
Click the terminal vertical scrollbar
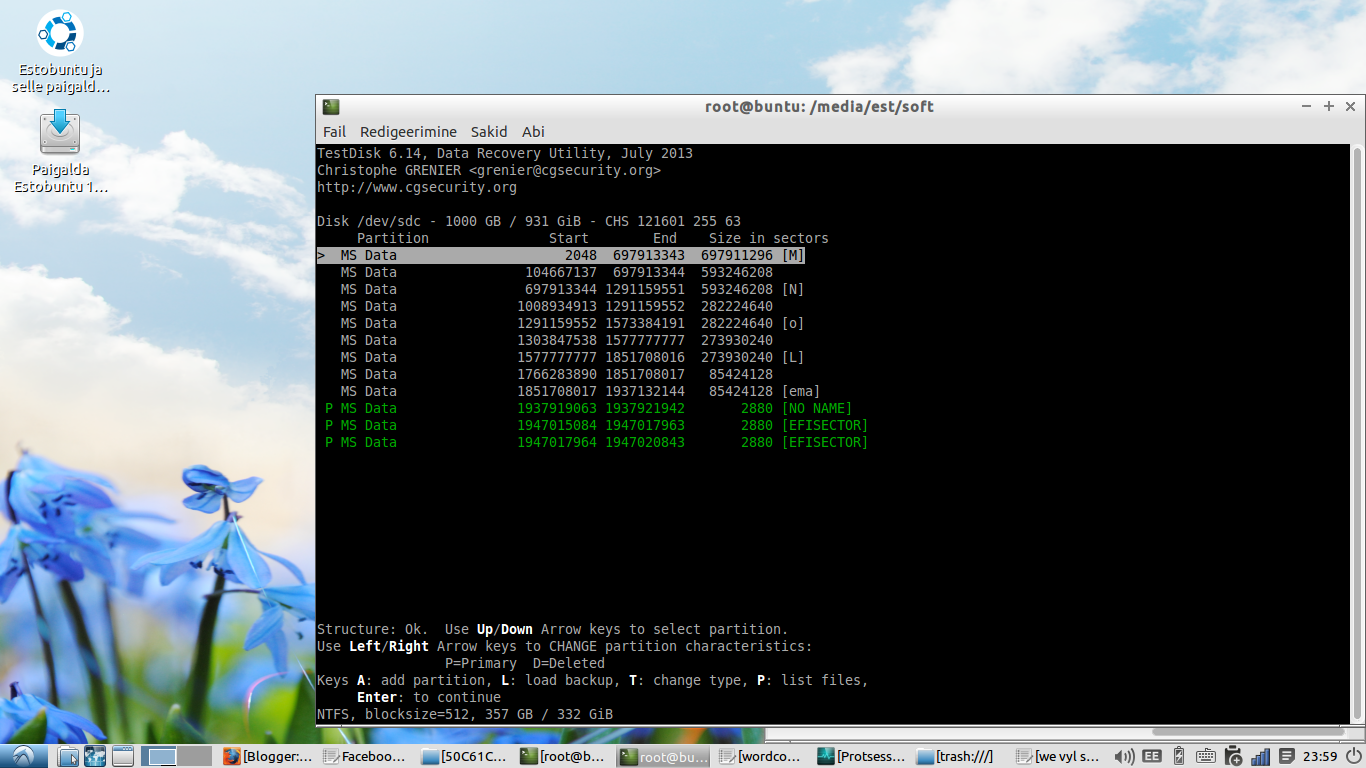(x=1357, y=433)
